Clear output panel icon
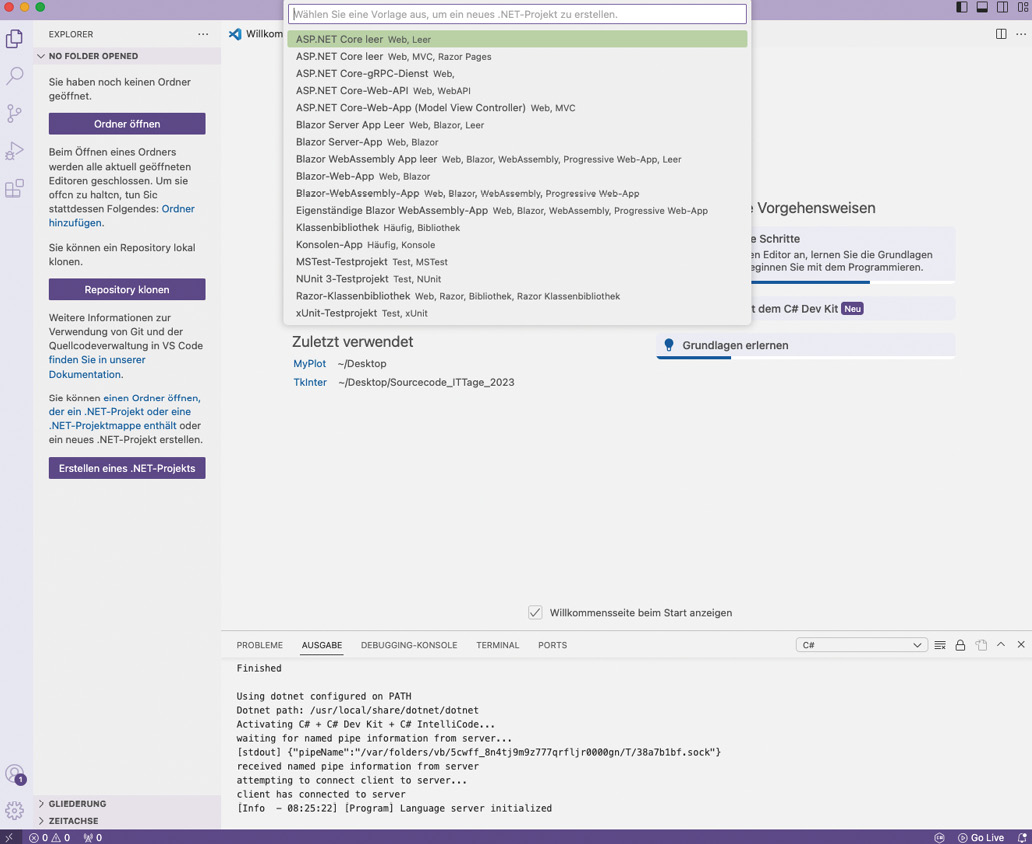 click(x=940, y=645)
